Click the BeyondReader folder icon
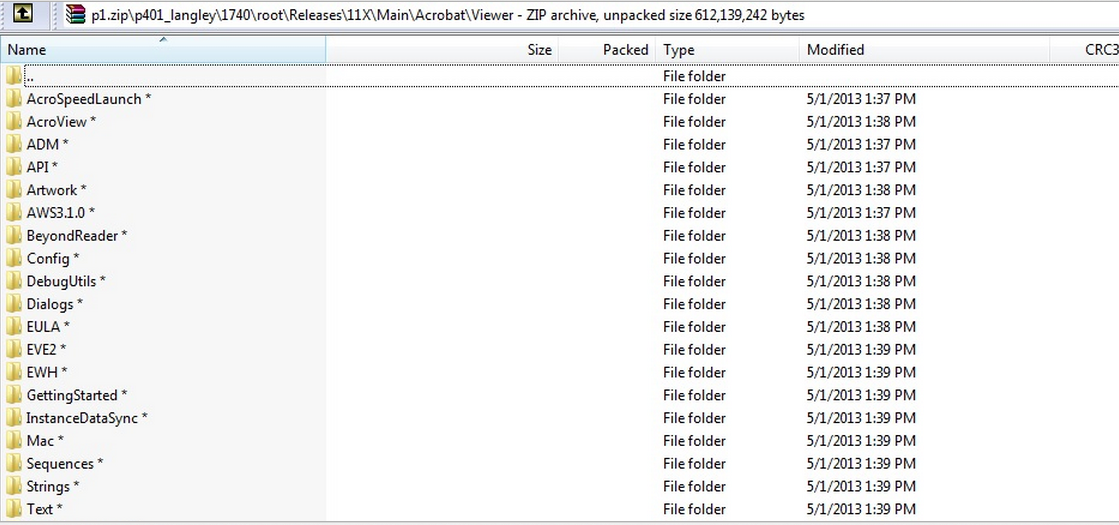The height and width of the screenshot is (525, 1119). click(x=14, y=236)
